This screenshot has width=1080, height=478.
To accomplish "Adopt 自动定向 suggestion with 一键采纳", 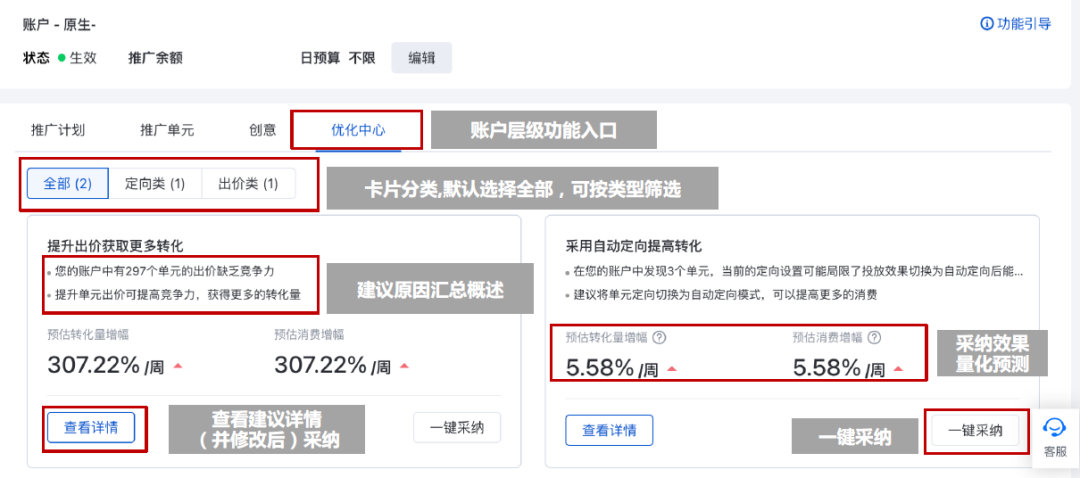I will pyautogui.click(x=975, y=430).
